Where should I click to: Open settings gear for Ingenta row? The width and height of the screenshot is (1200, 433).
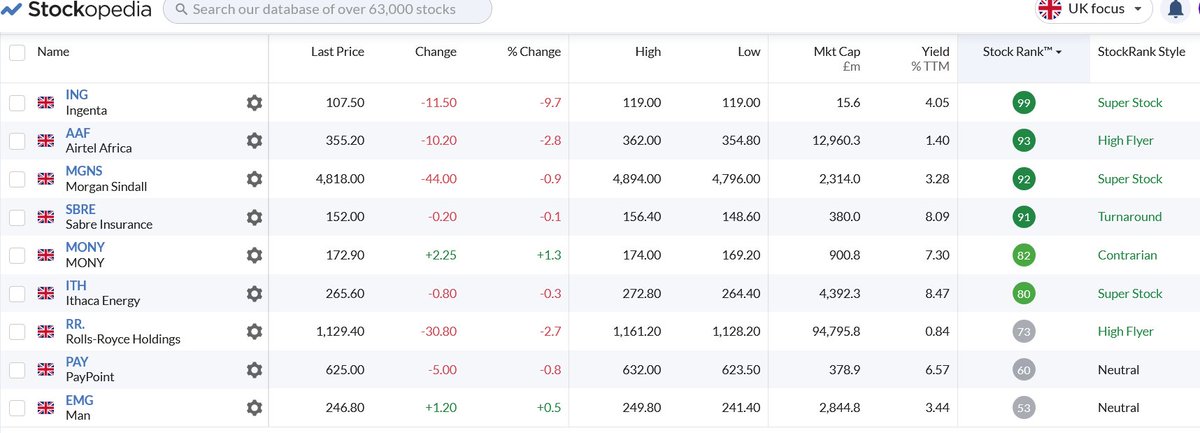(x=254, y=102)
